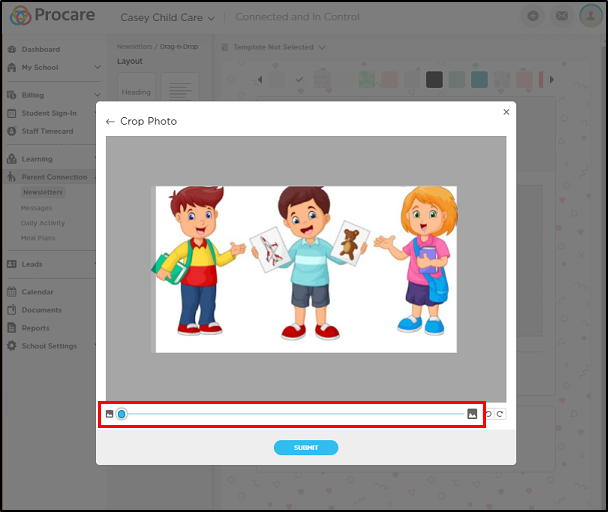
Task: Open Meal Plans sub-item
Action: tap(38, 238)
